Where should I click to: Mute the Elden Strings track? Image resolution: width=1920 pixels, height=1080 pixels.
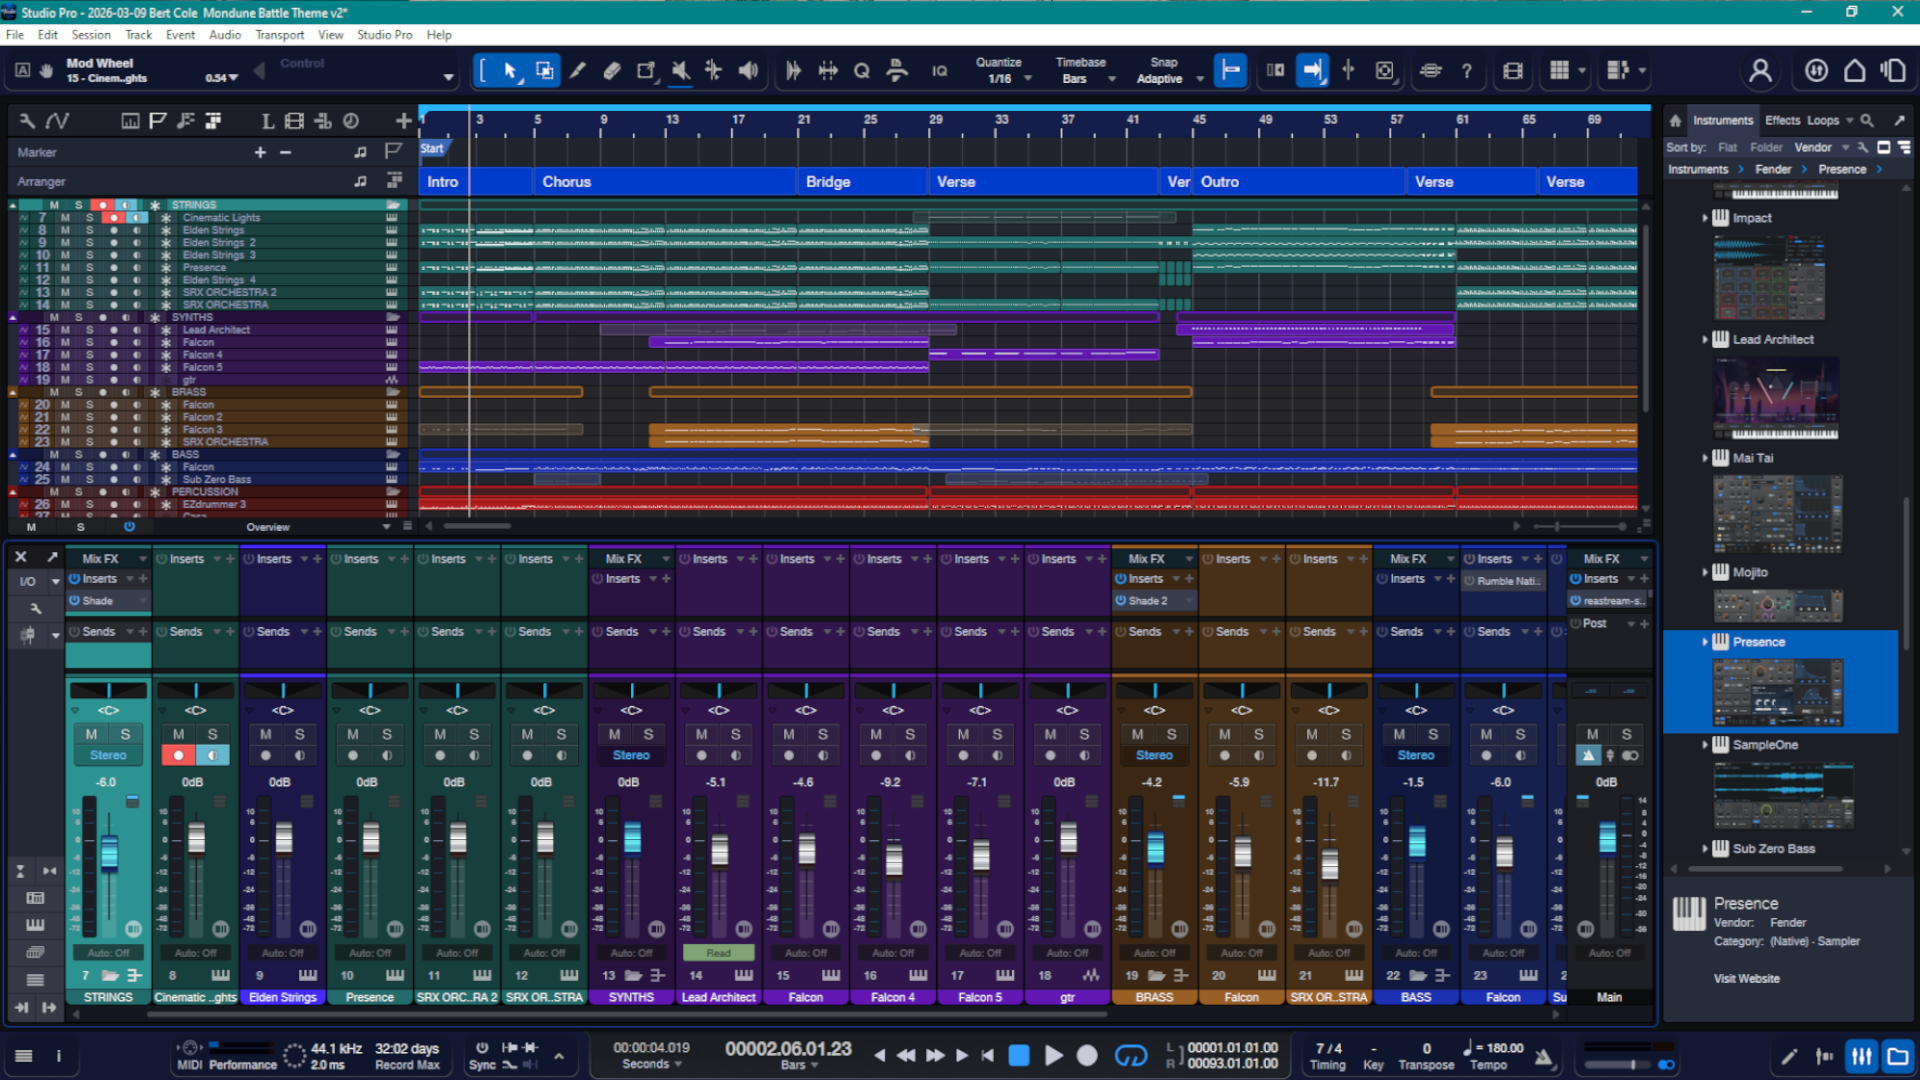pyautogui.click(x=64, y=230)
